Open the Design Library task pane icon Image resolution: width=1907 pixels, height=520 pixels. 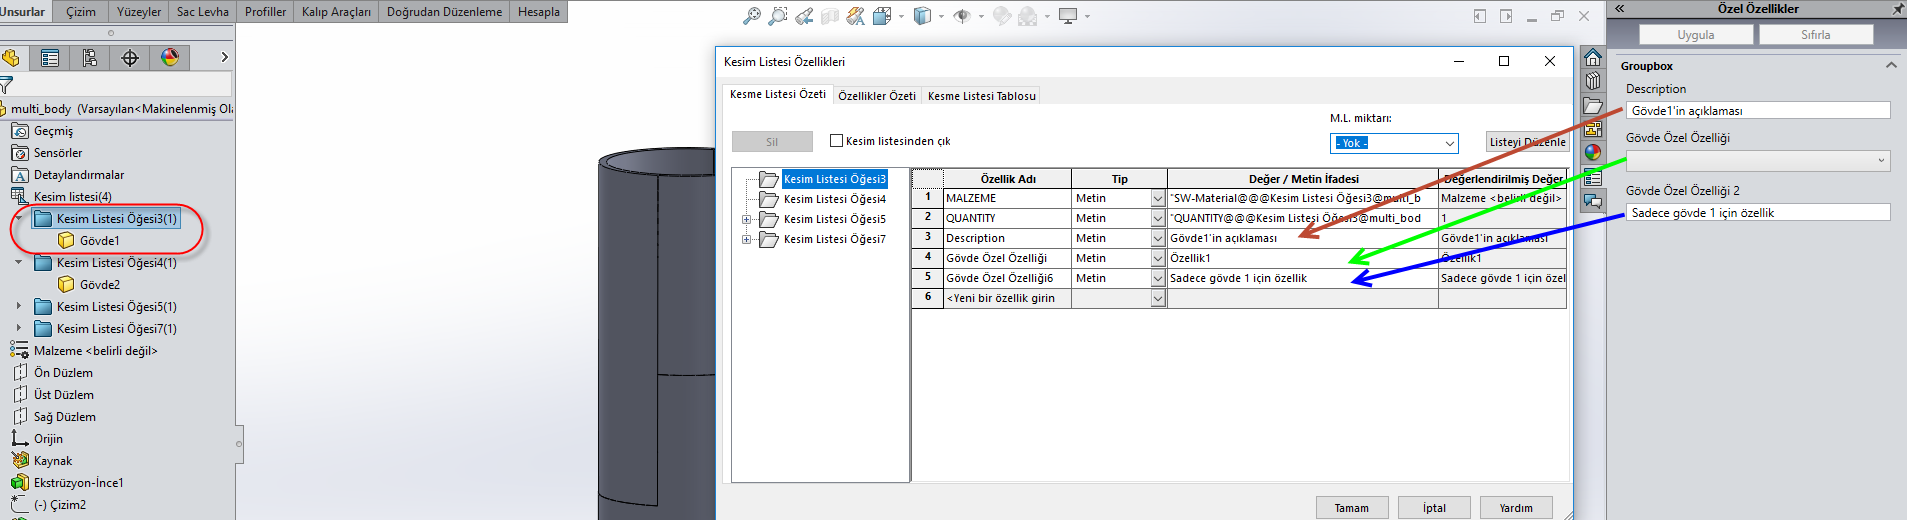click(1593, 81)
